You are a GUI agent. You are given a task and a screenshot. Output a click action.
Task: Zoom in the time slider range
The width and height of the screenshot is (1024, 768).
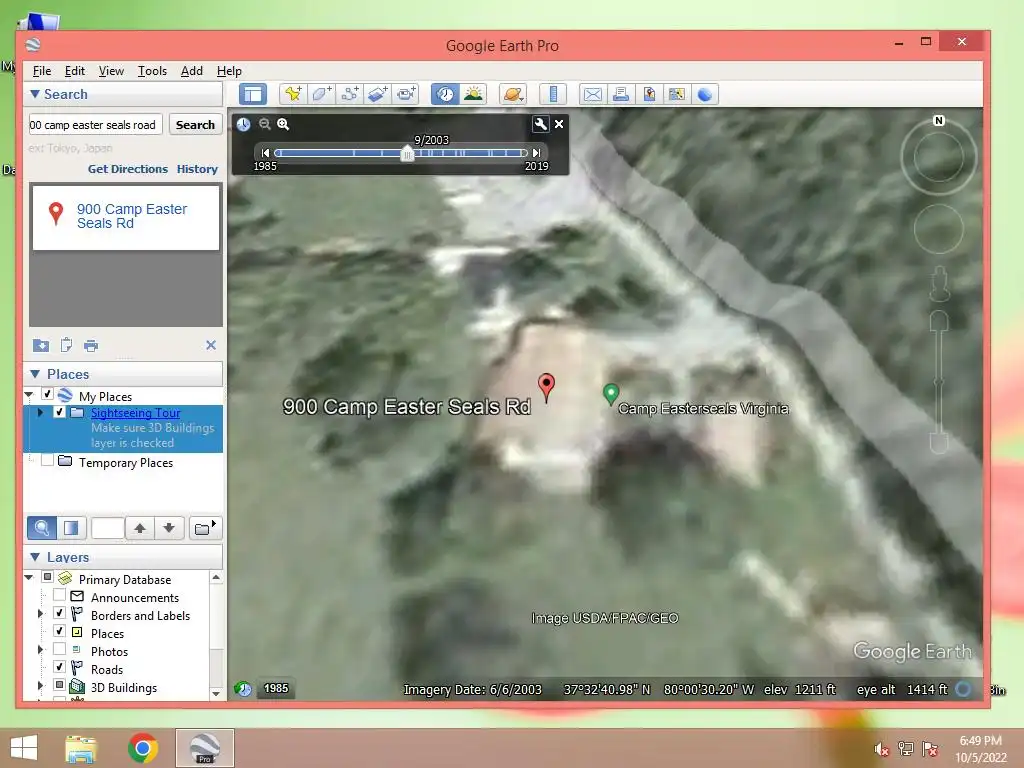click(x=283, y=124)
